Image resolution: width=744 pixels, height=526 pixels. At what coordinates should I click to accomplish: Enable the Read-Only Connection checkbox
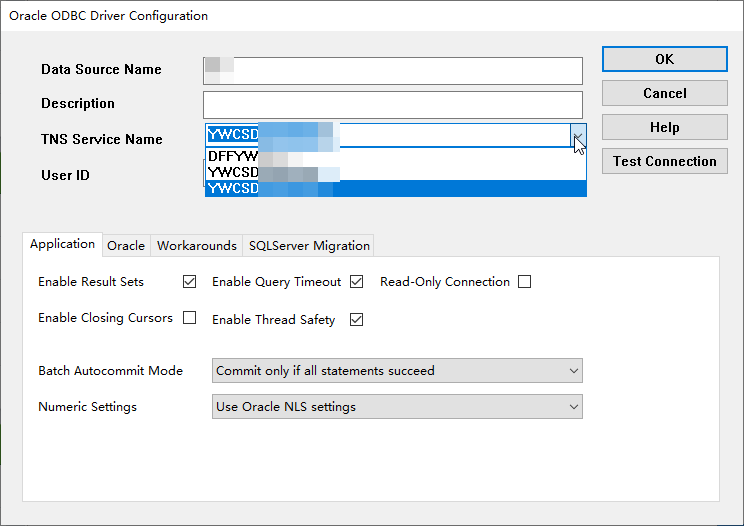click(x=524, y=282)
